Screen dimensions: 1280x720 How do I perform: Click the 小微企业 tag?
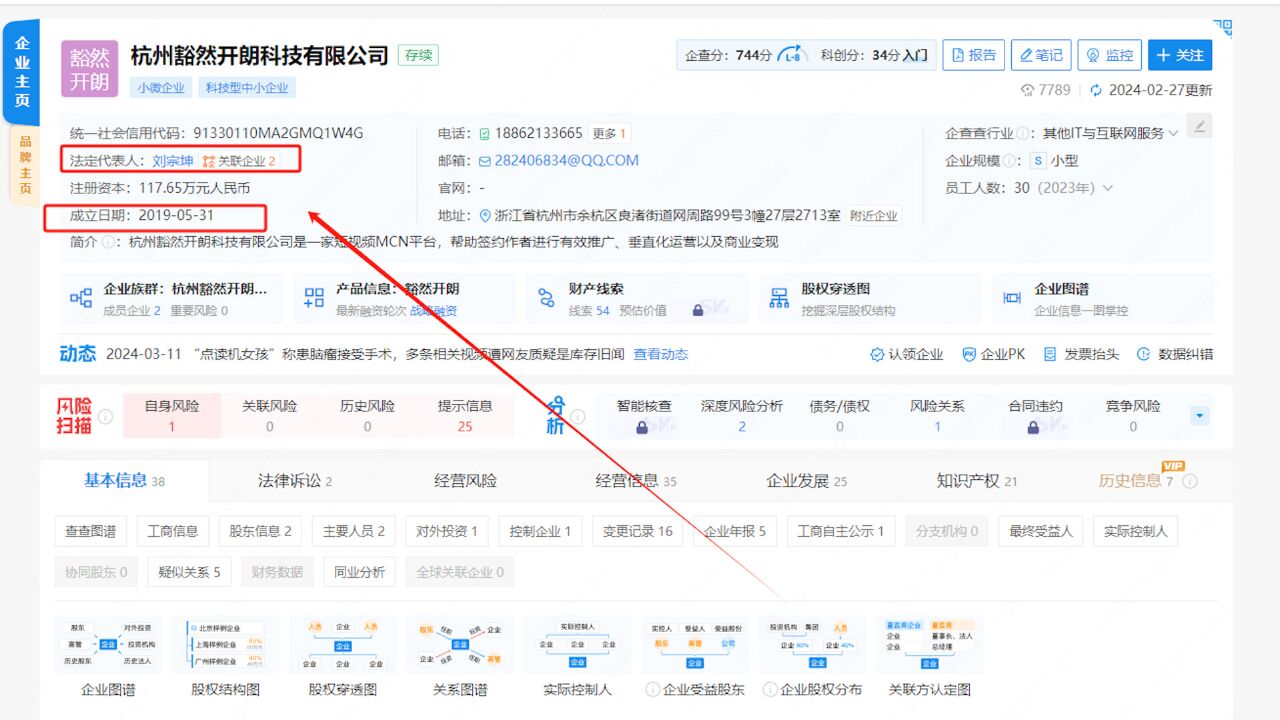coord(161,88)
